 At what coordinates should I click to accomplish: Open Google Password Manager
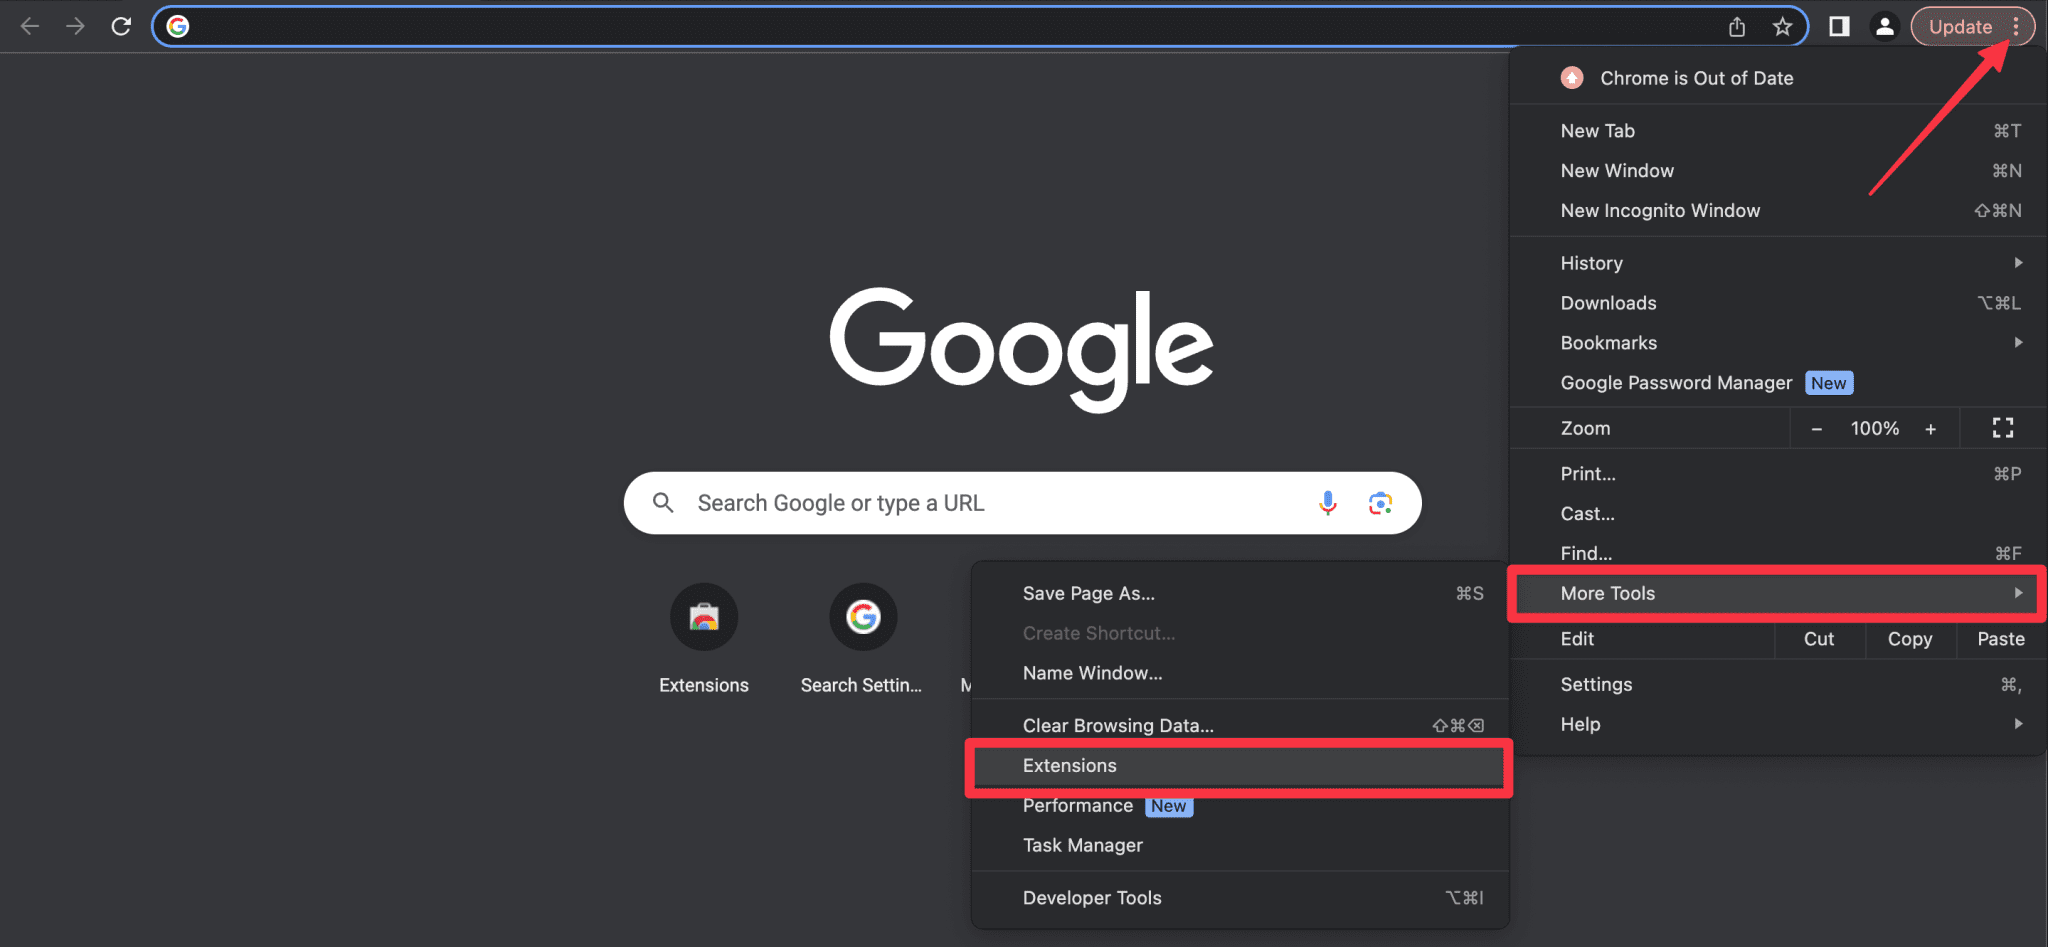[x=1676, y=382]
